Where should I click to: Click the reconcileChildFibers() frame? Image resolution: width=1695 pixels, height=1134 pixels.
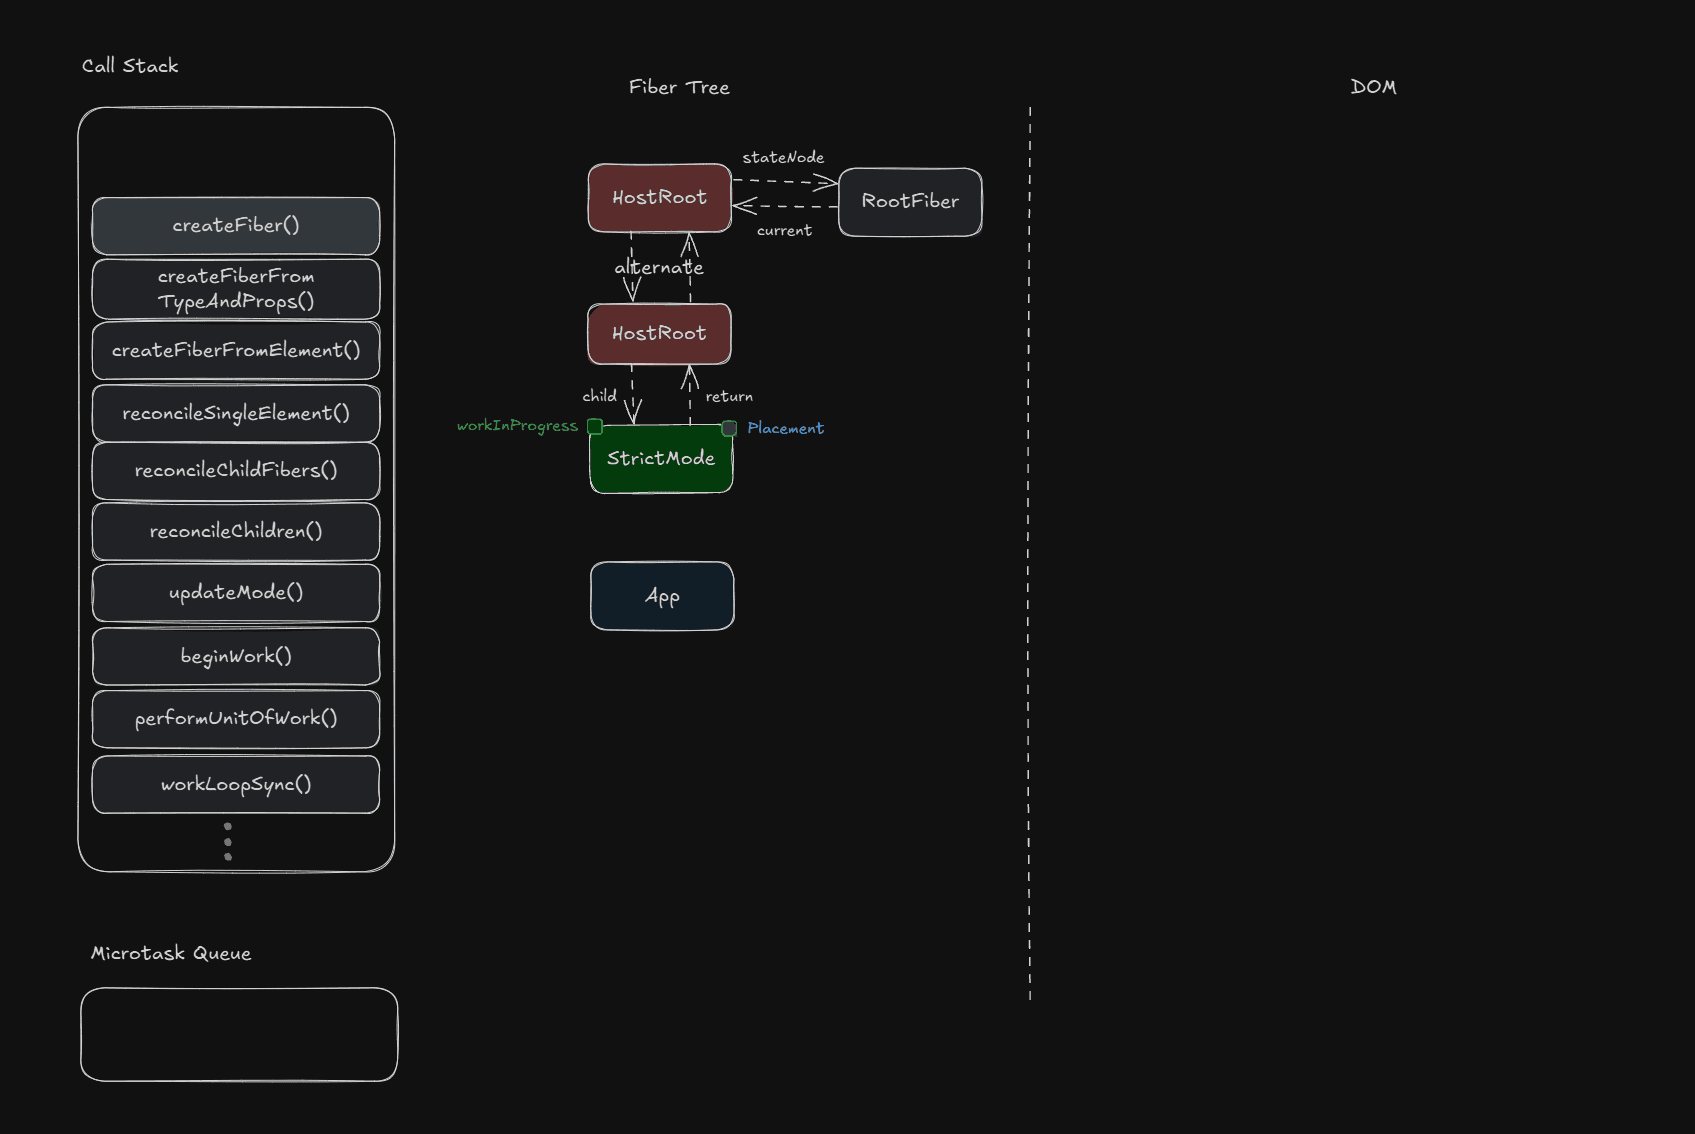pyautogui.click(x=236, y=470)
